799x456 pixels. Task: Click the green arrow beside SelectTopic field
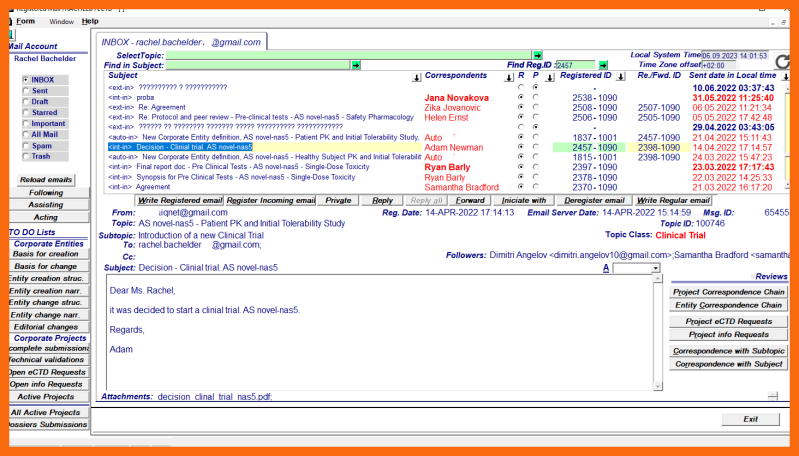pos(538,55)
